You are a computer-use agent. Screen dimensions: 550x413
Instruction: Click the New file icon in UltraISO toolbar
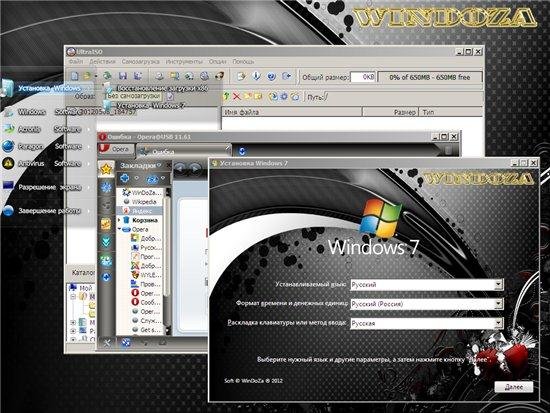click(74, 76)
